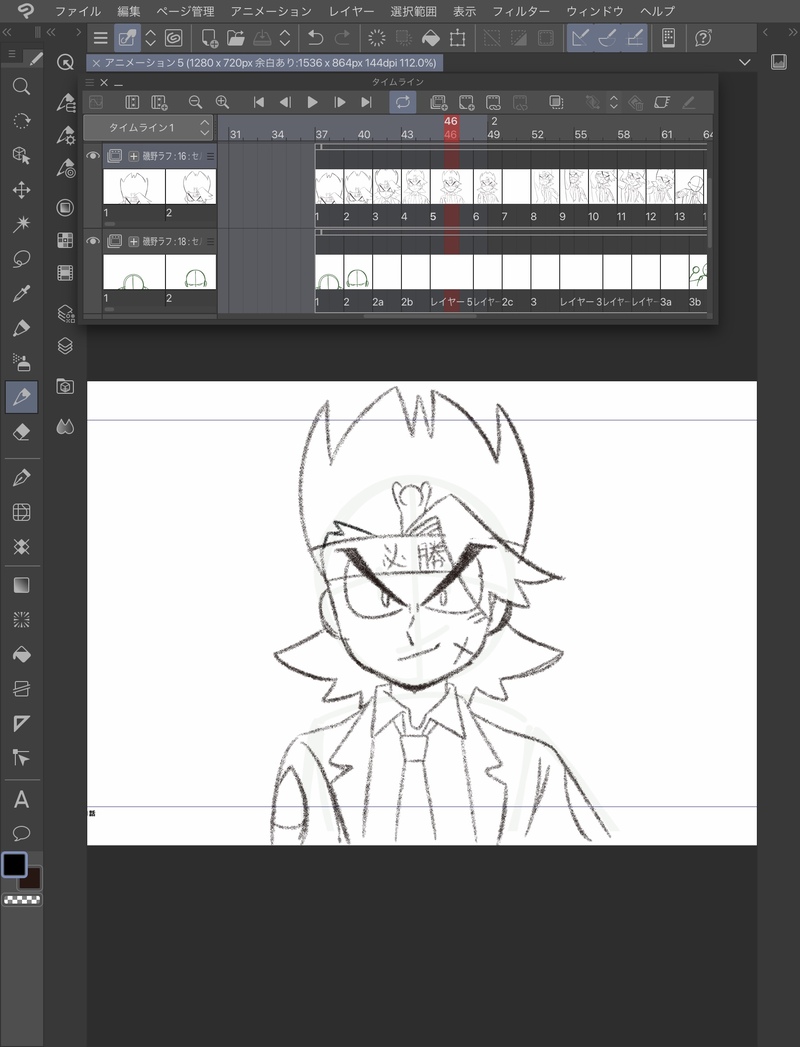This screenshot has width=800, height=1047.
Task: Expand the 磯野ラフ:16 folder plus icon
Action: [134, 156]
